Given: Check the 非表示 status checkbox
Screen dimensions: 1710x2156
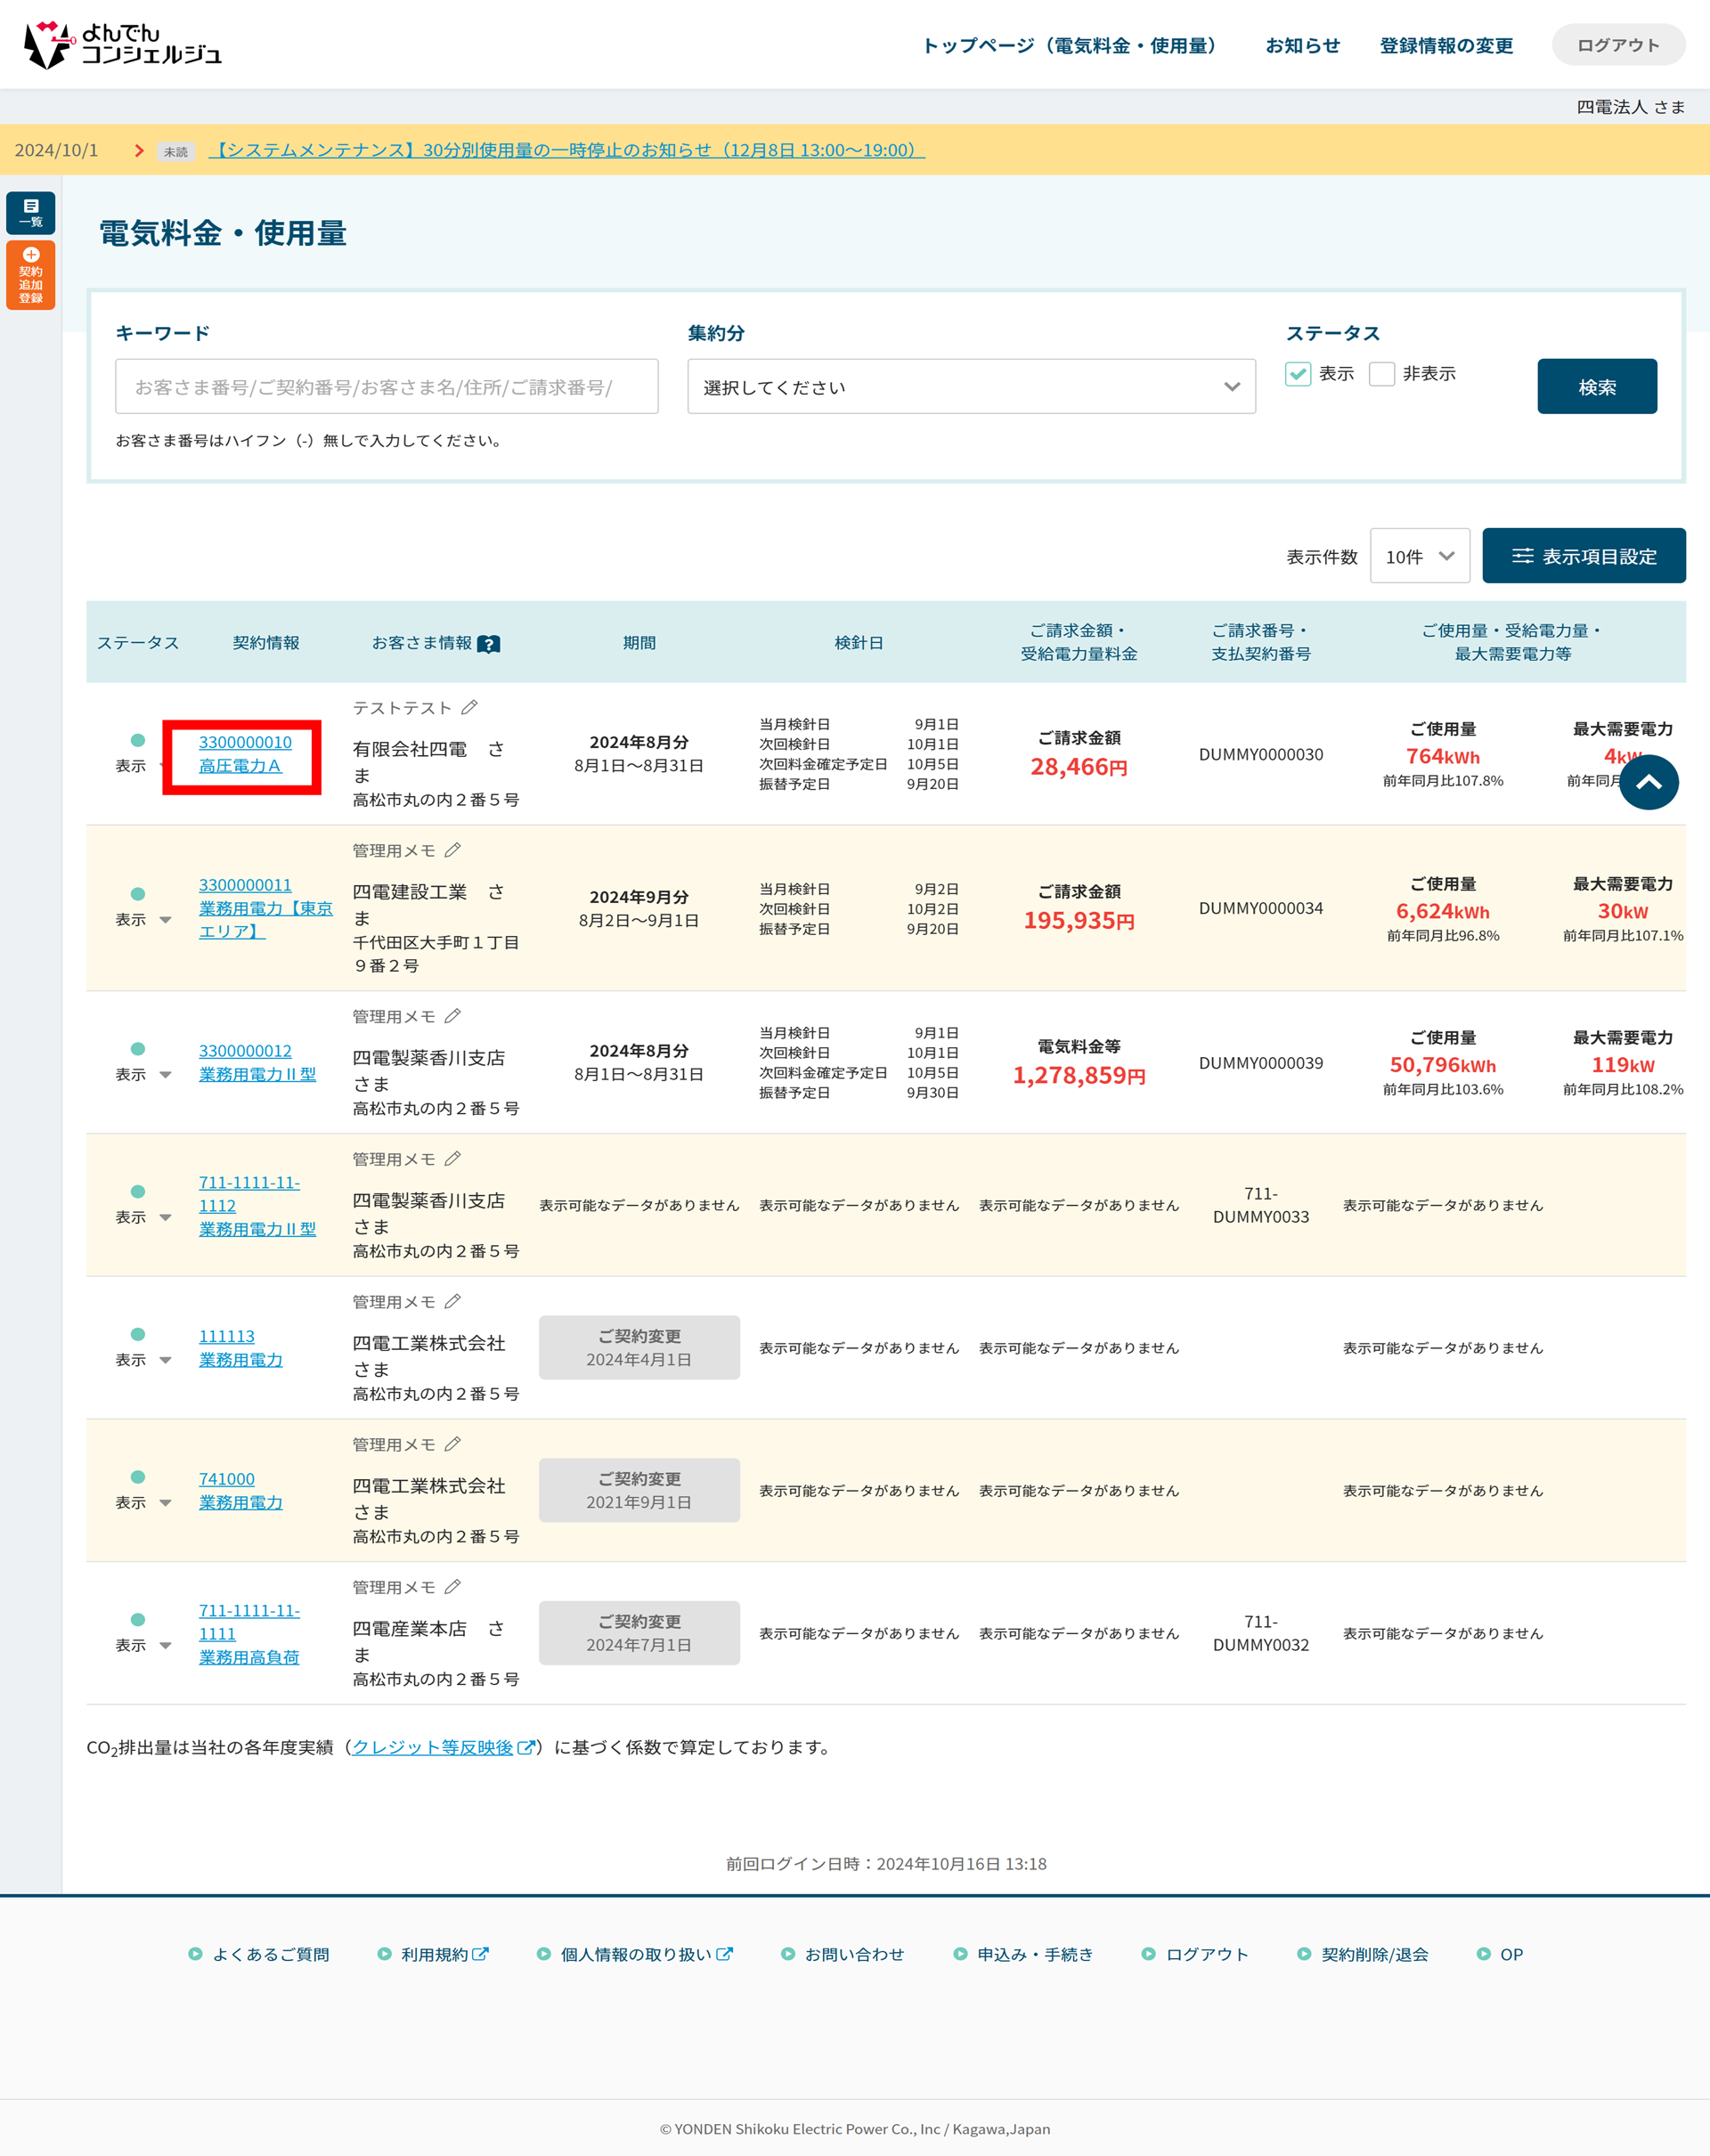Looking at the screenshot, I should point(1381,374).
